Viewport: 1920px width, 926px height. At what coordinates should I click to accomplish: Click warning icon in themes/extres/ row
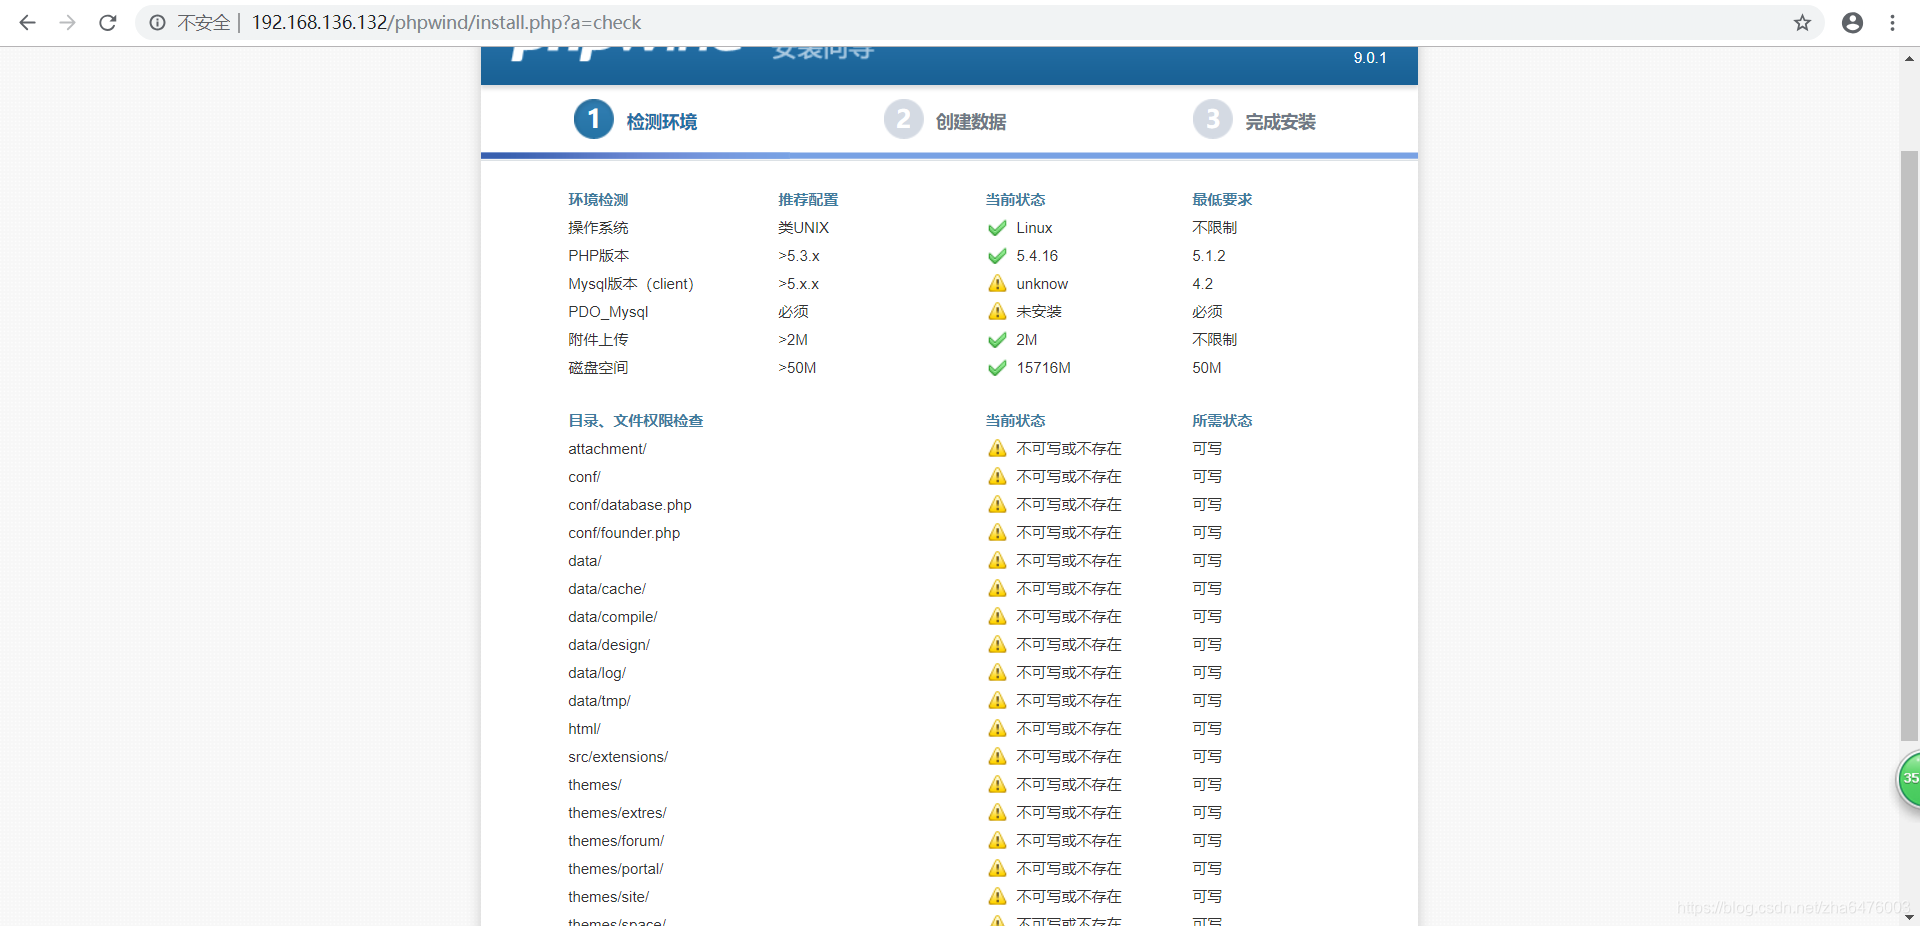coord(997,813)
